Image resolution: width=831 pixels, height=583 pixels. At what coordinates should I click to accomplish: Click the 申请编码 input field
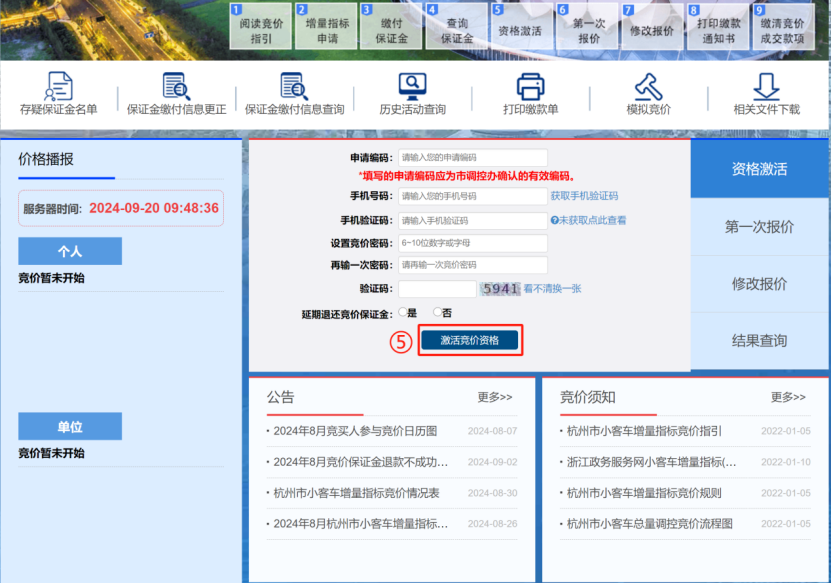click(472, 158)
